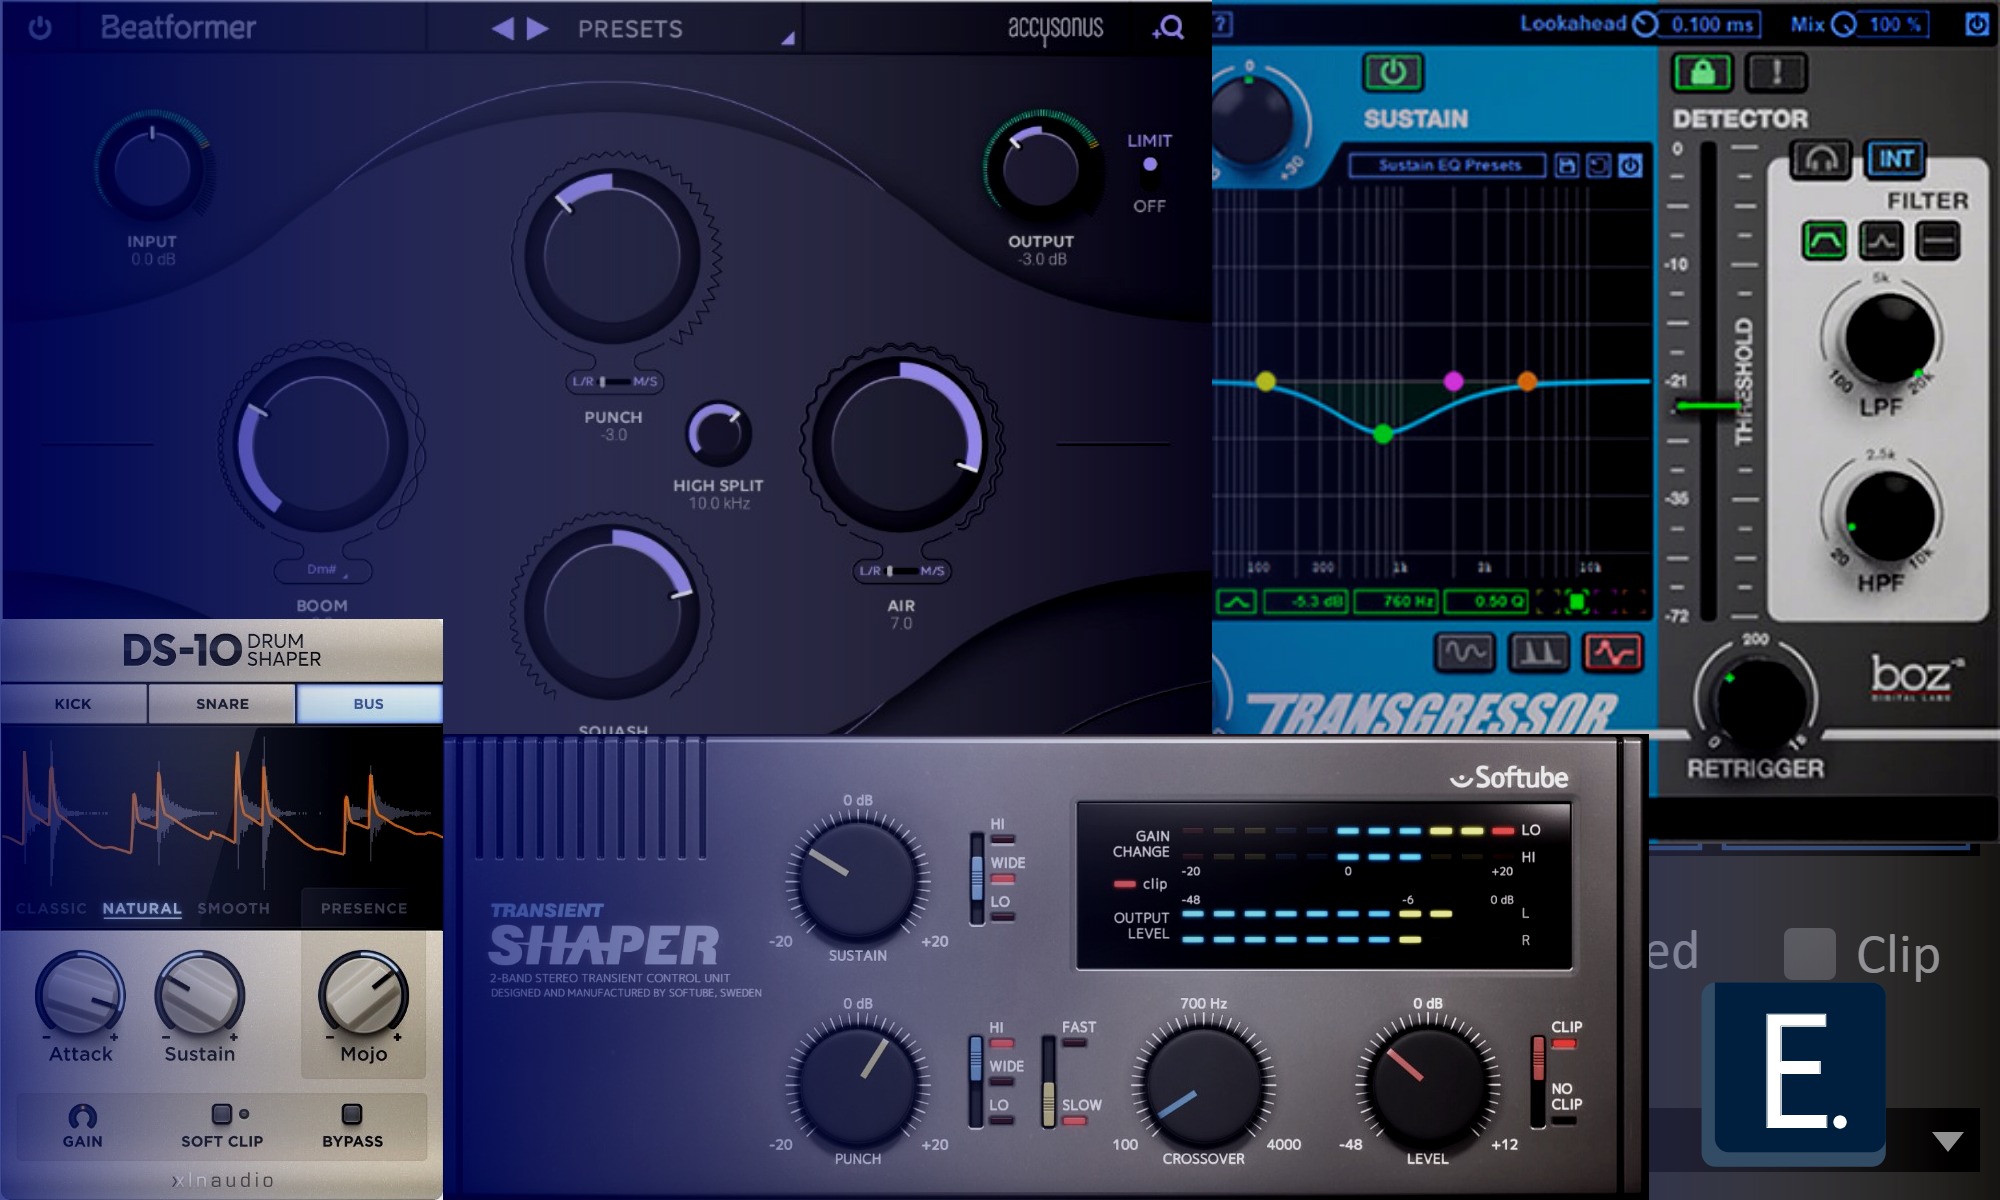The image size is (2000, 1200).
Task: Click the DETECTOR lock icon
Action: tap(1702, 72)
